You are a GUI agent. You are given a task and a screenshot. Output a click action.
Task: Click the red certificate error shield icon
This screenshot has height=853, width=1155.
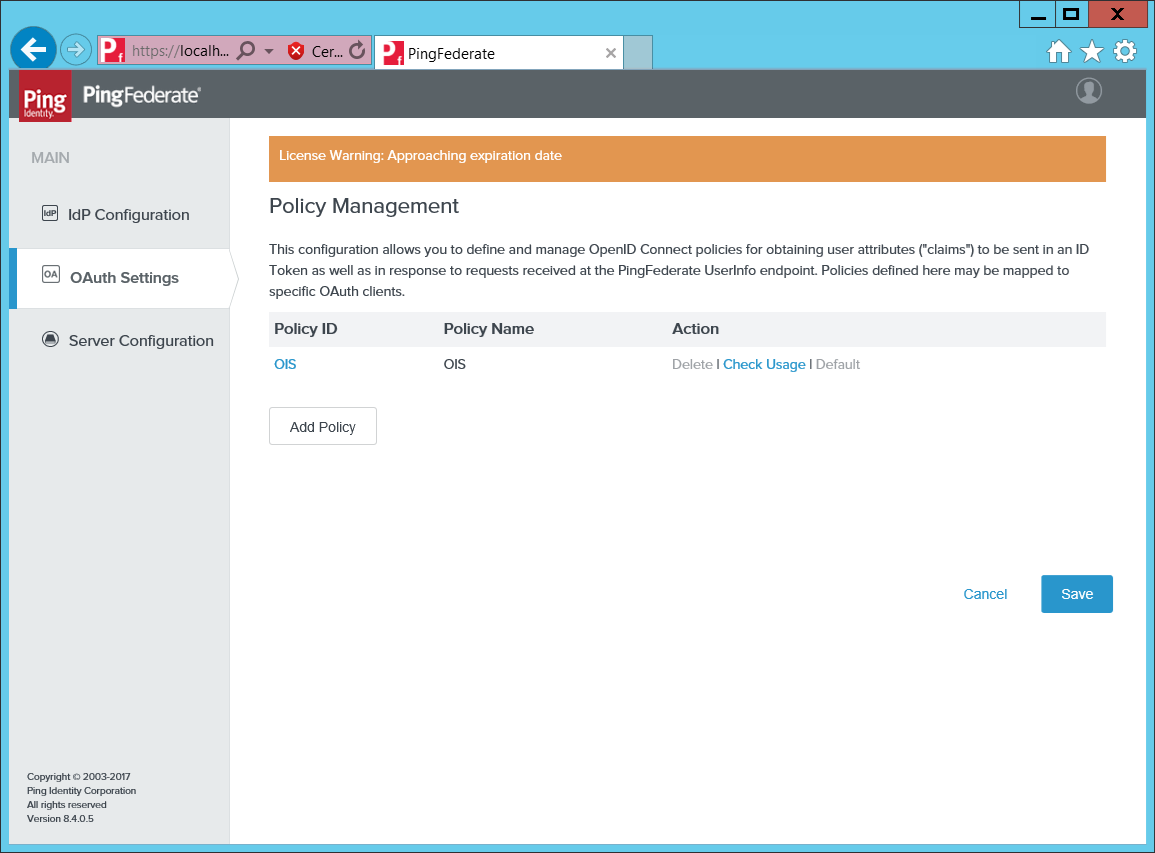tap(296, 51)
